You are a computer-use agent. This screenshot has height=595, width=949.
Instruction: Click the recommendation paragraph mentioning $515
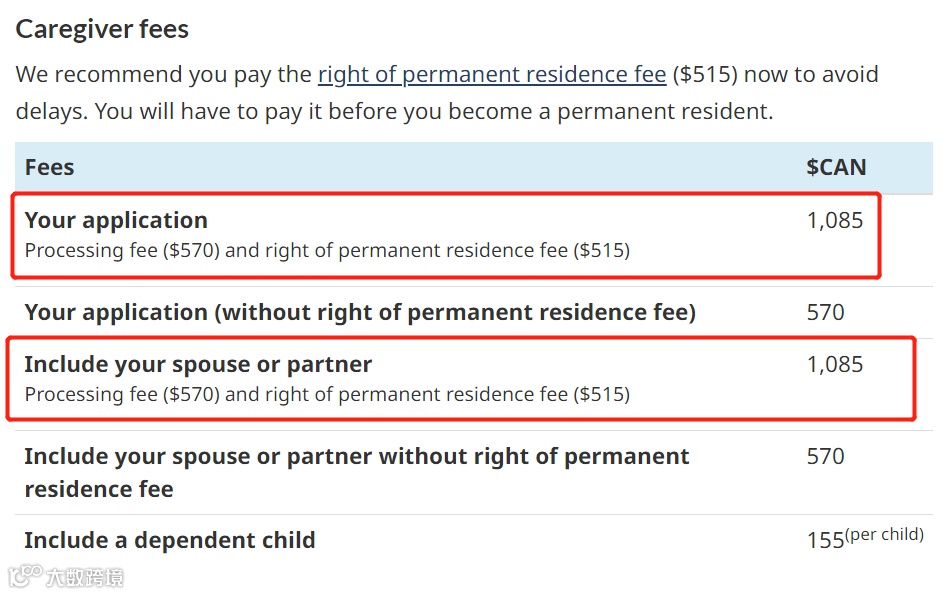pos(447,93)
